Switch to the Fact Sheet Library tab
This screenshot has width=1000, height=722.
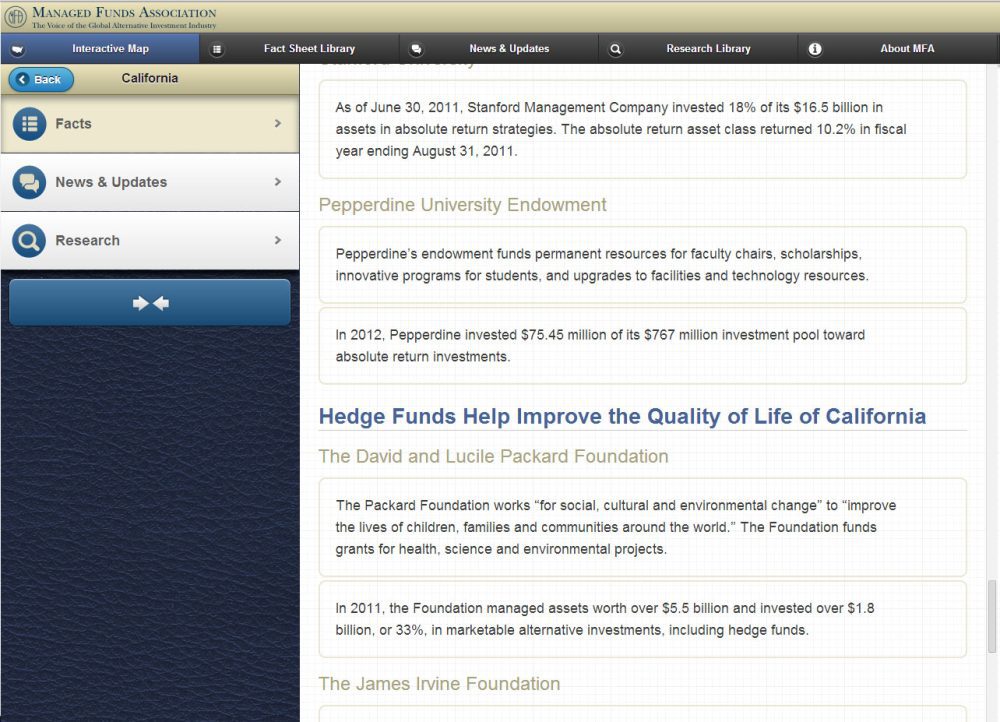tap(299, 48)
